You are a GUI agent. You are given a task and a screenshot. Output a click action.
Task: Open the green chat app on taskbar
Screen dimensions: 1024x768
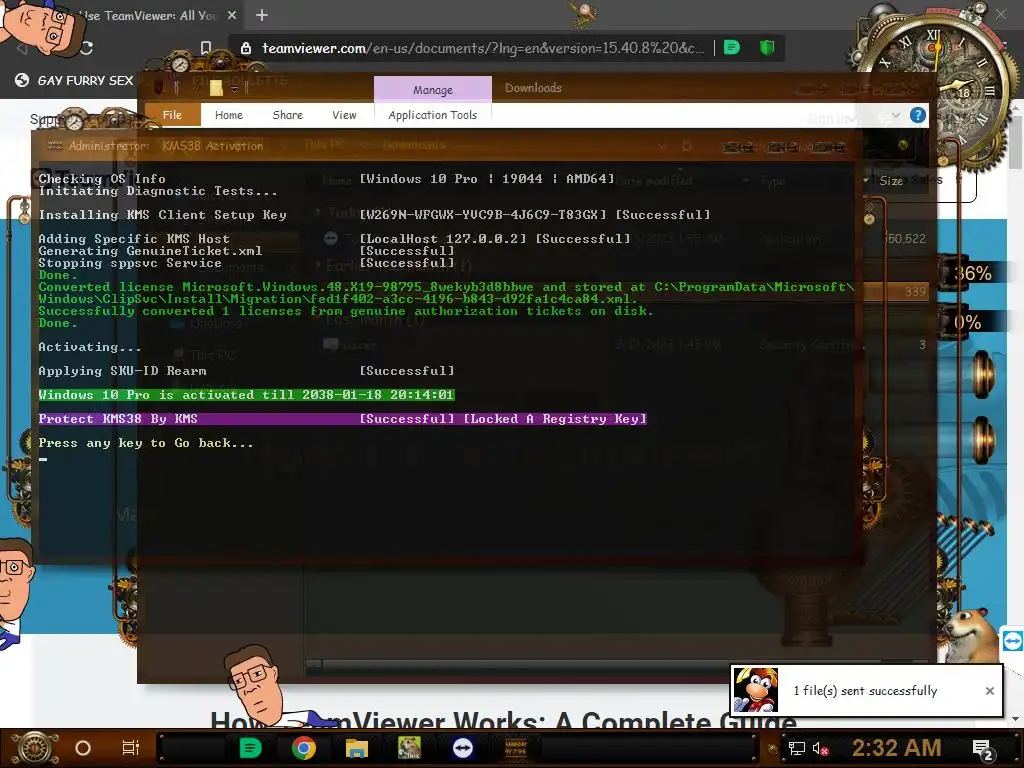coord(250,748)
